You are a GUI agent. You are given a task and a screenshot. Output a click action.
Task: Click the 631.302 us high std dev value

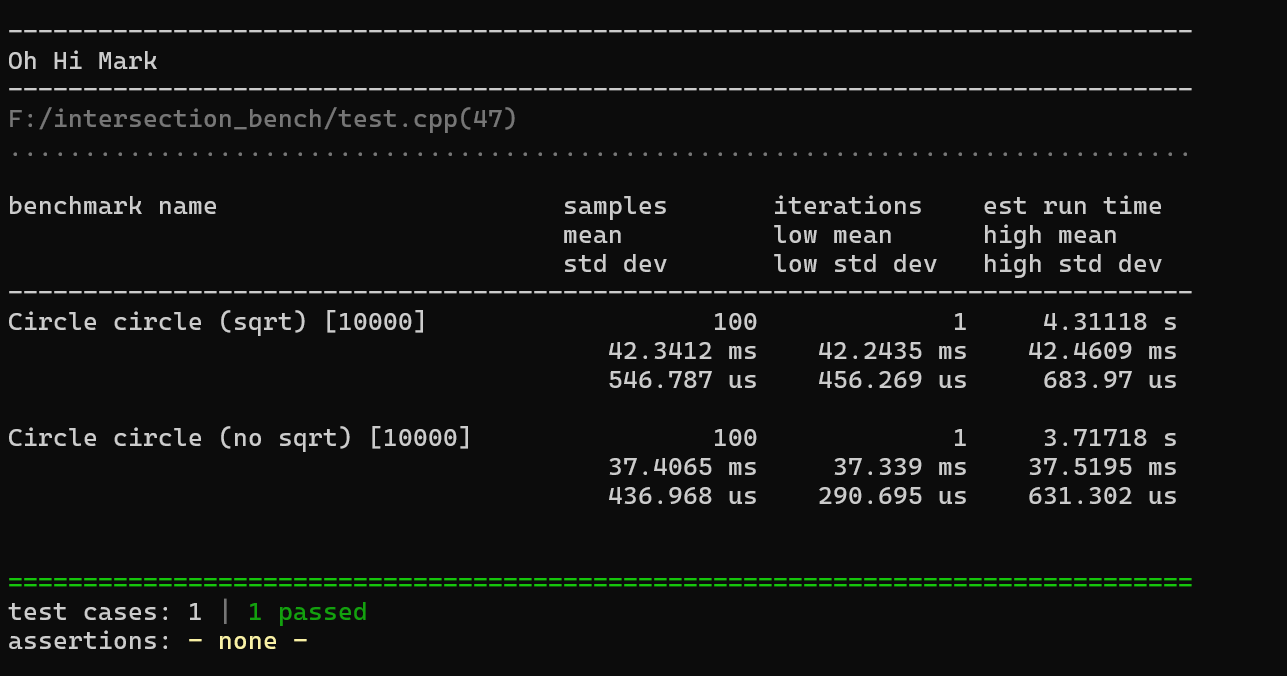1102,496
